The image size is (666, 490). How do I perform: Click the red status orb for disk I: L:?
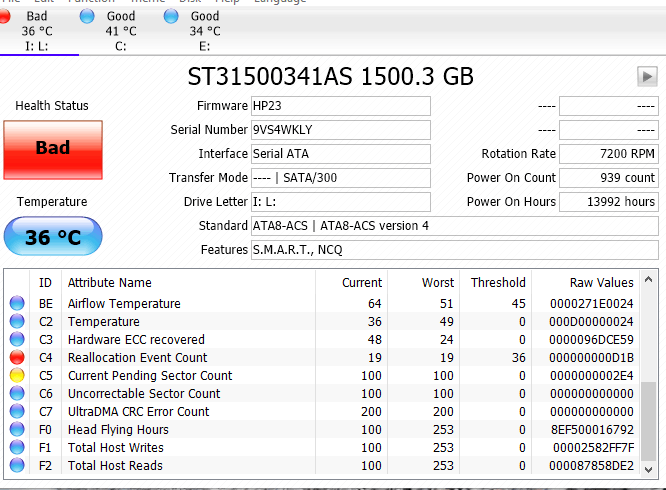point(4,17)
